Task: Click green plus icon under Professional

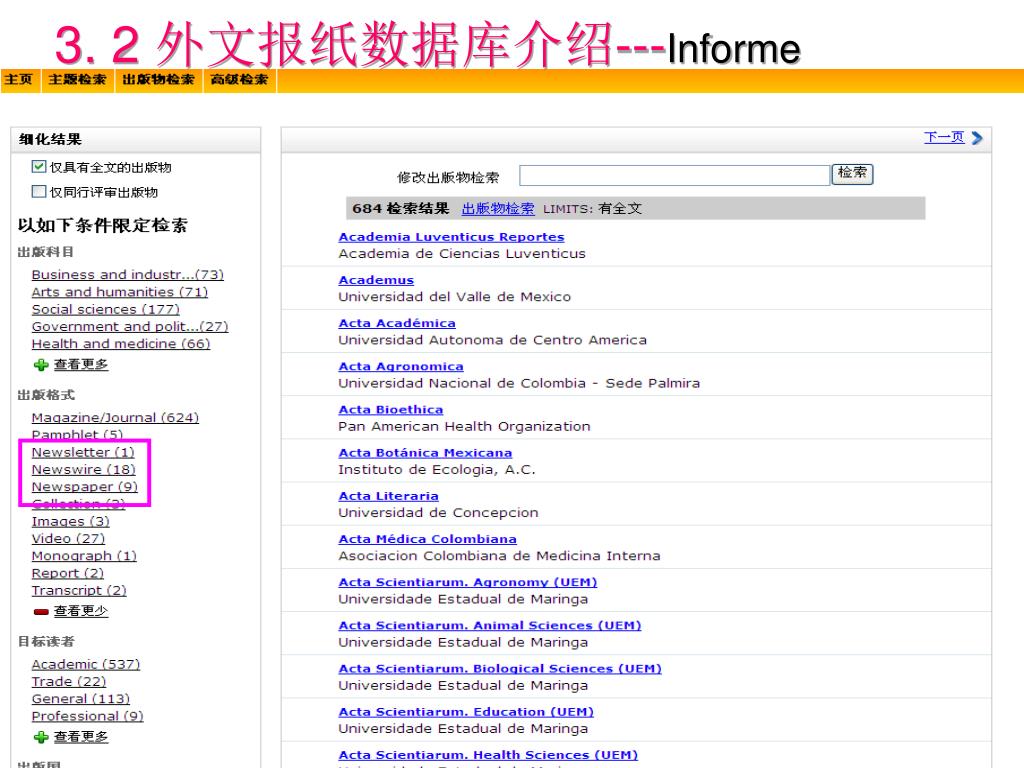Action: coord(41,737)
